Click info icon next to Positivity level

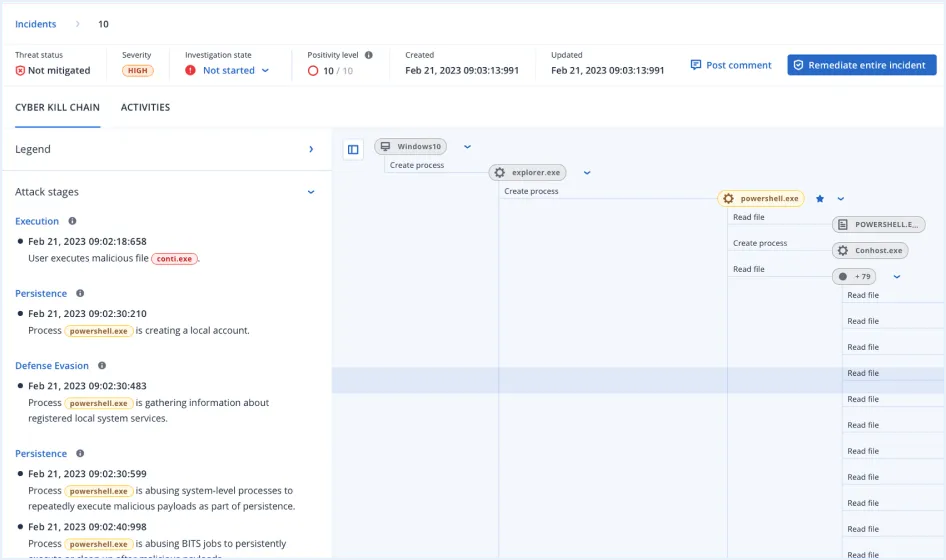[368, 55]
